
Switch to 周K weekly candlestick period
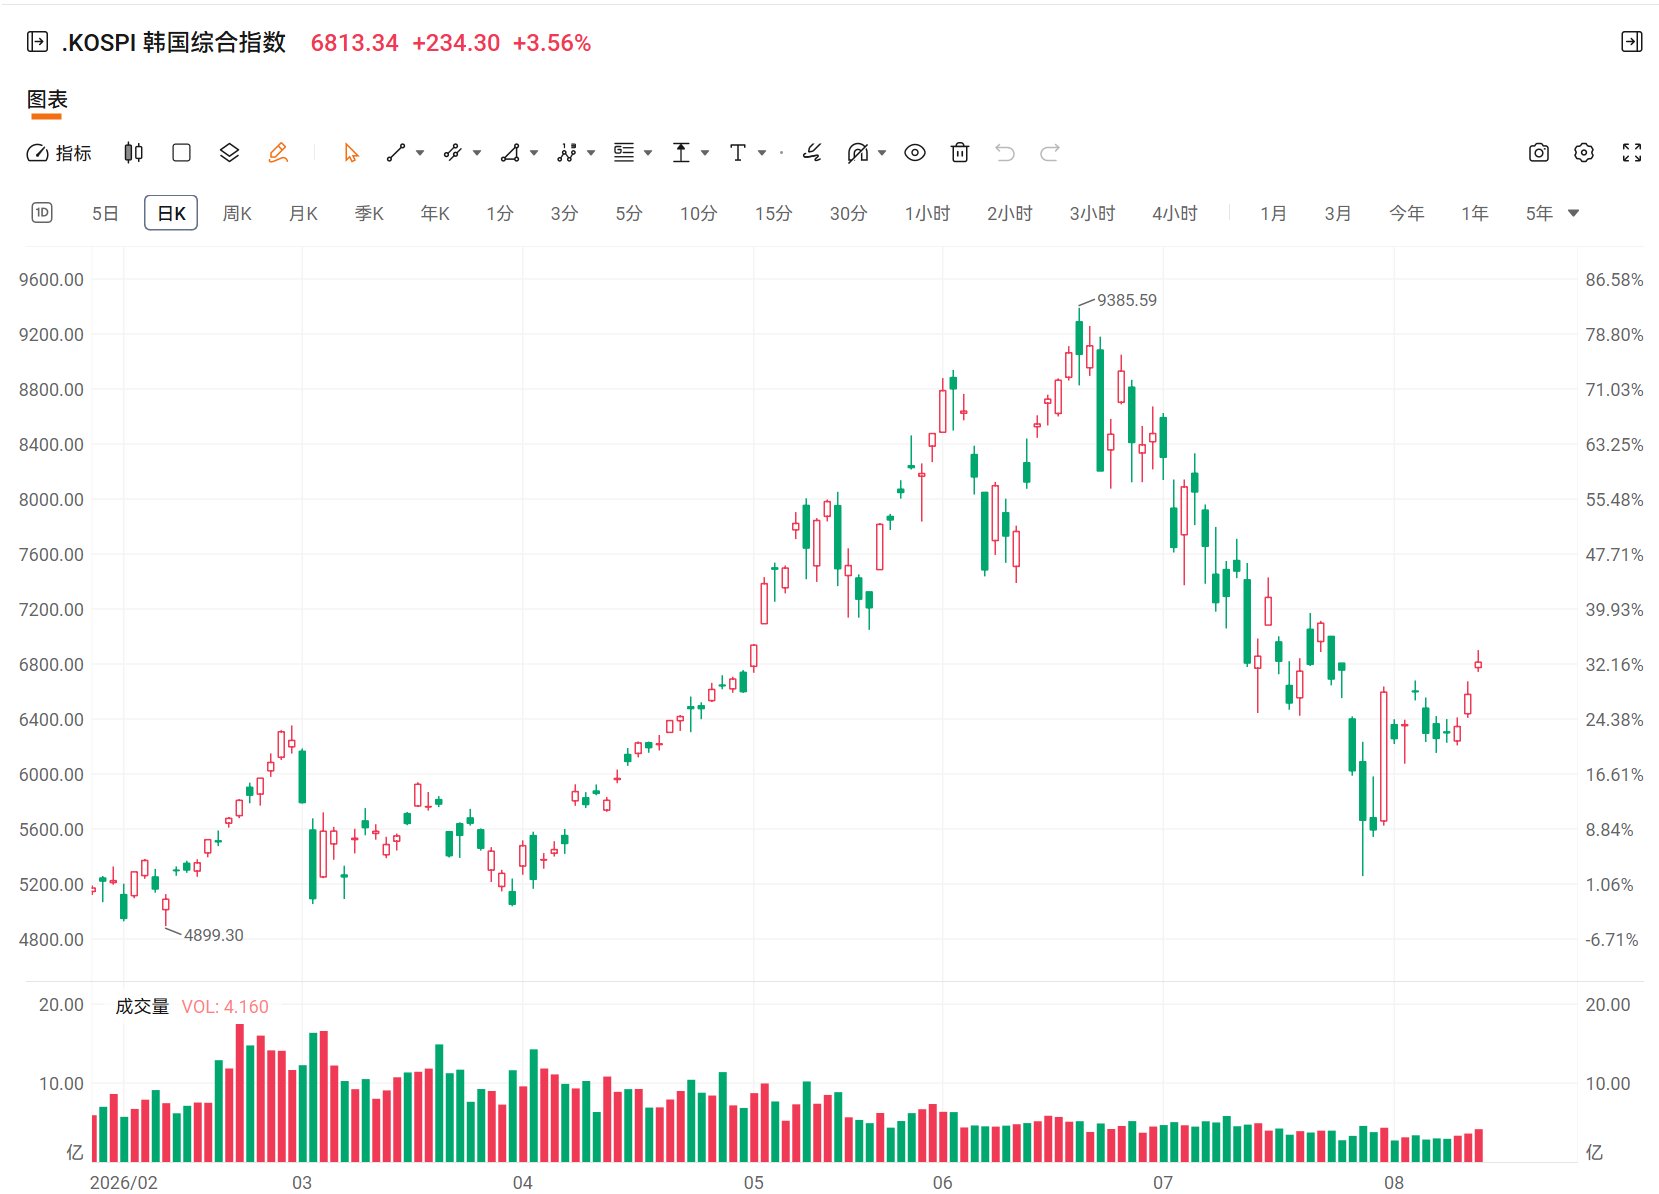(x=237, y=213)
